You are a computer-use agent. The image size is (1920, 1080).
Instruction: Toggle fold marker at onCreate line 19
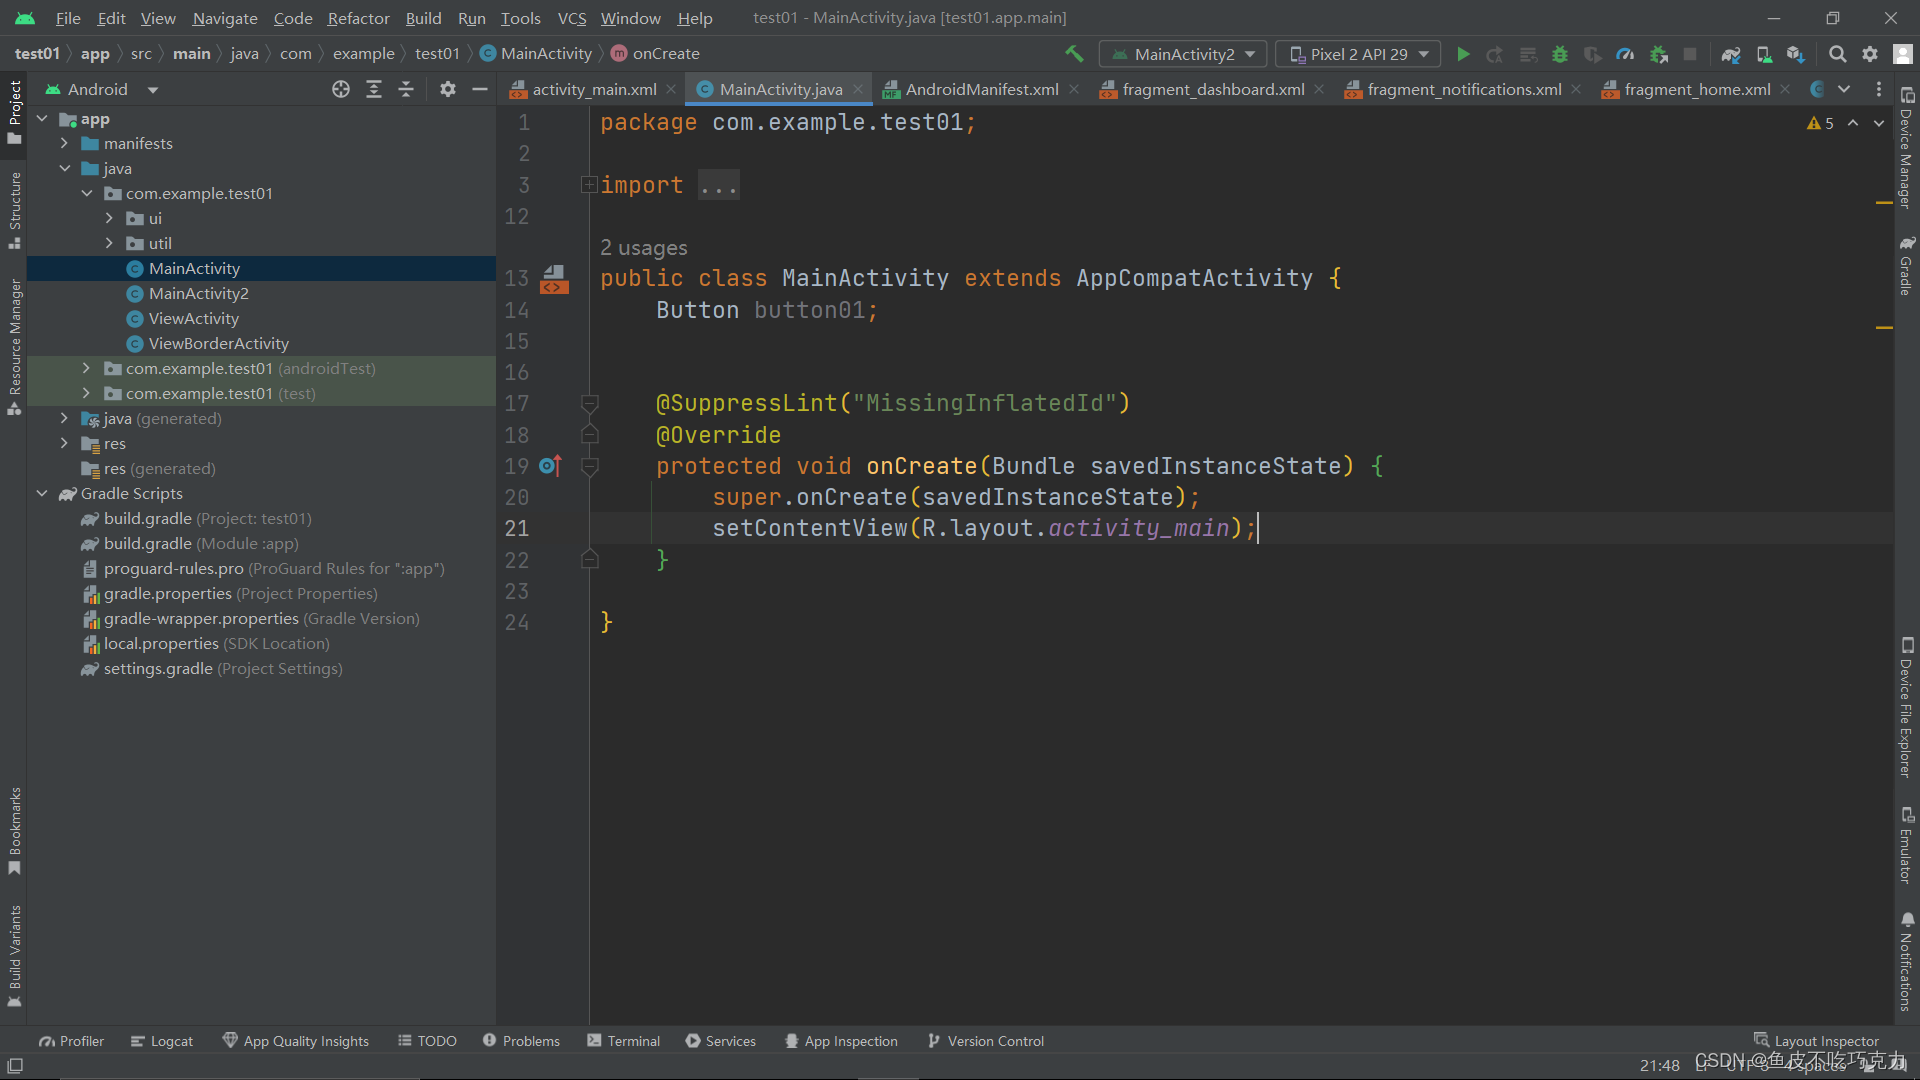[x=590, y=467]
